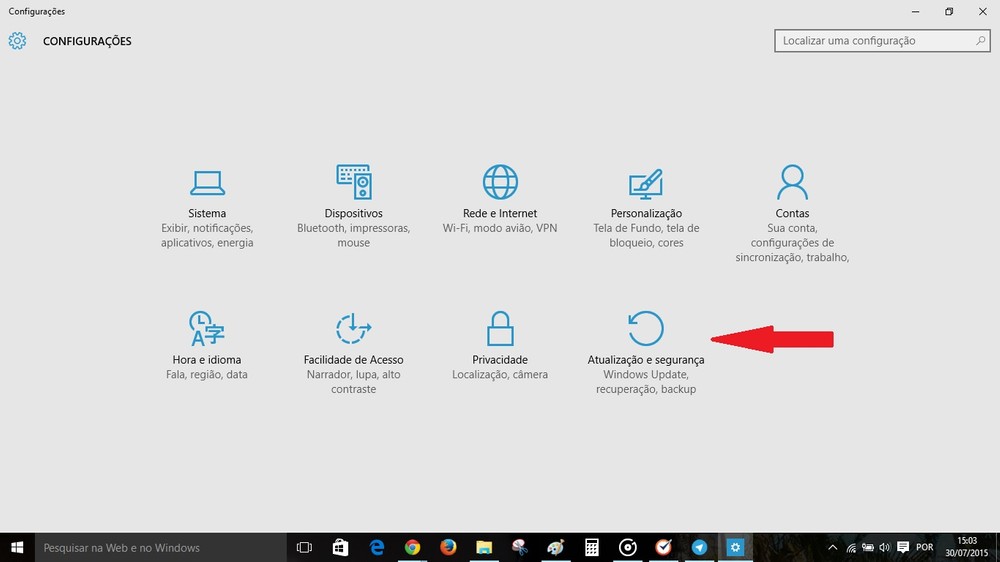Click inside the Localizar uma configuração field

pos(870,41)
